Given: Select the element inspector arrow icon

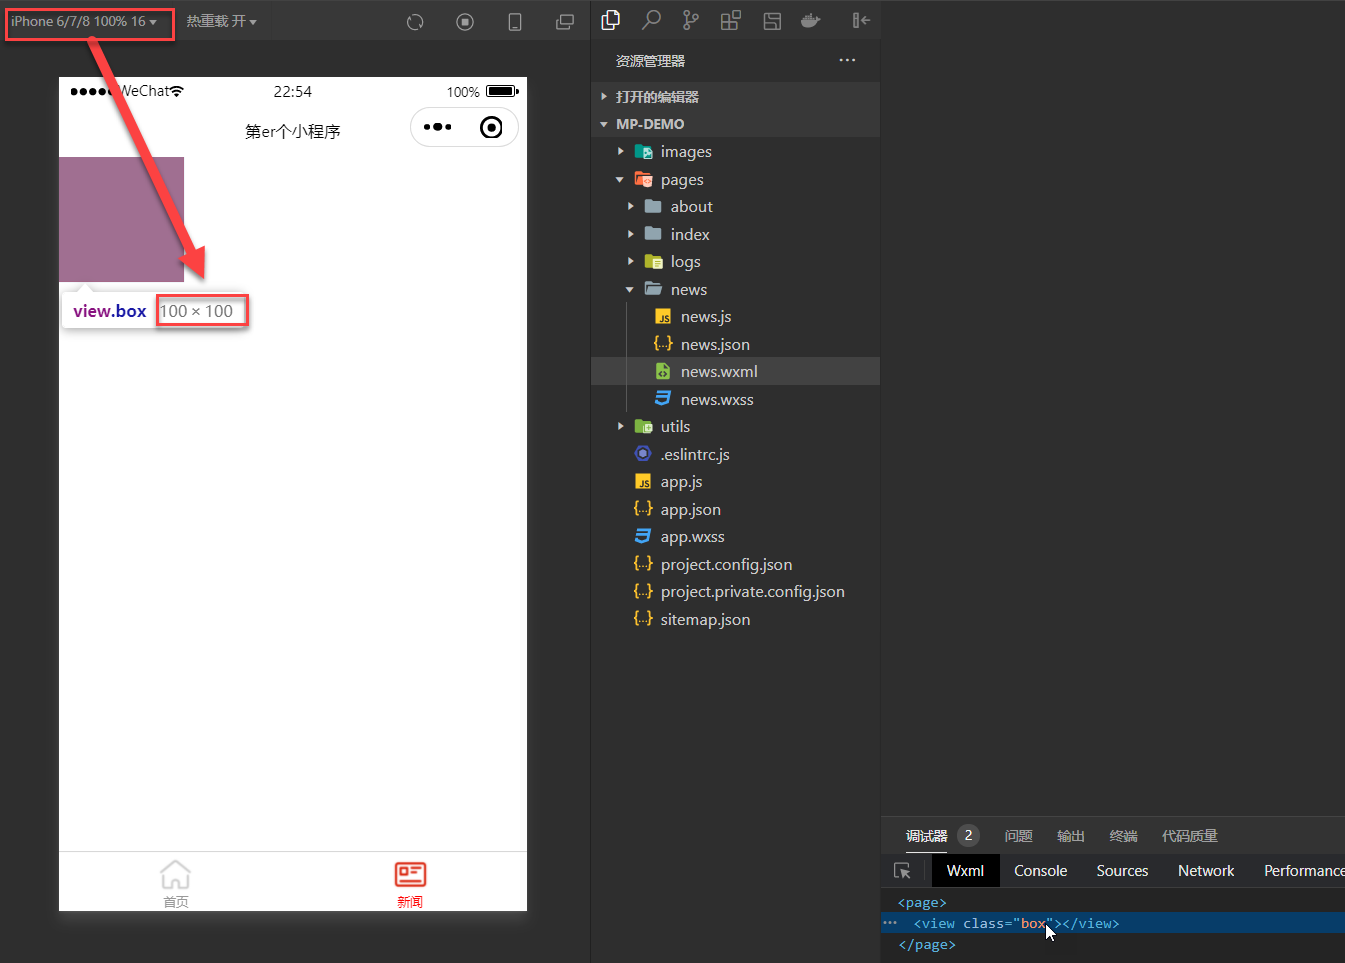Looking at the screenshot, I should (x=902, y=871).
